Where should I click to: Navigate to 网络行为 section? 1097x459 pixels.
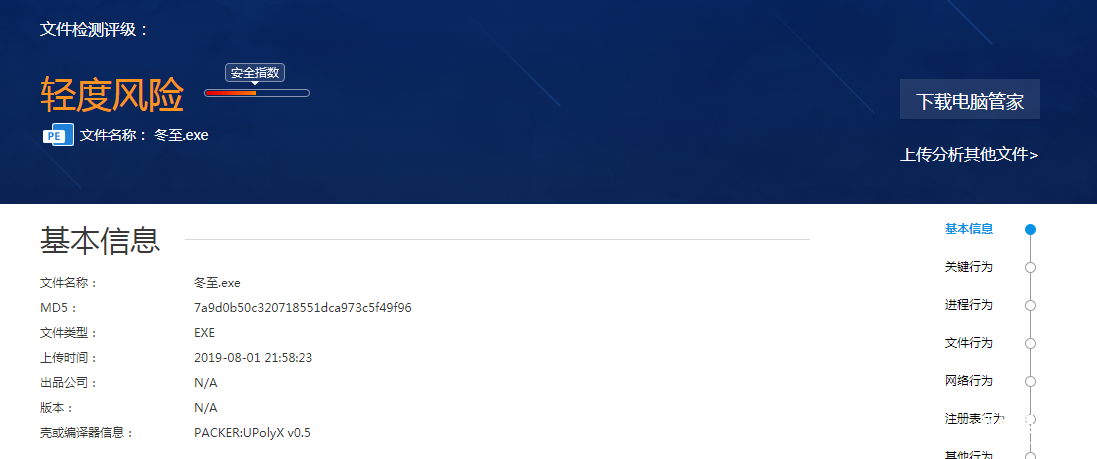[x=969, y=381]
